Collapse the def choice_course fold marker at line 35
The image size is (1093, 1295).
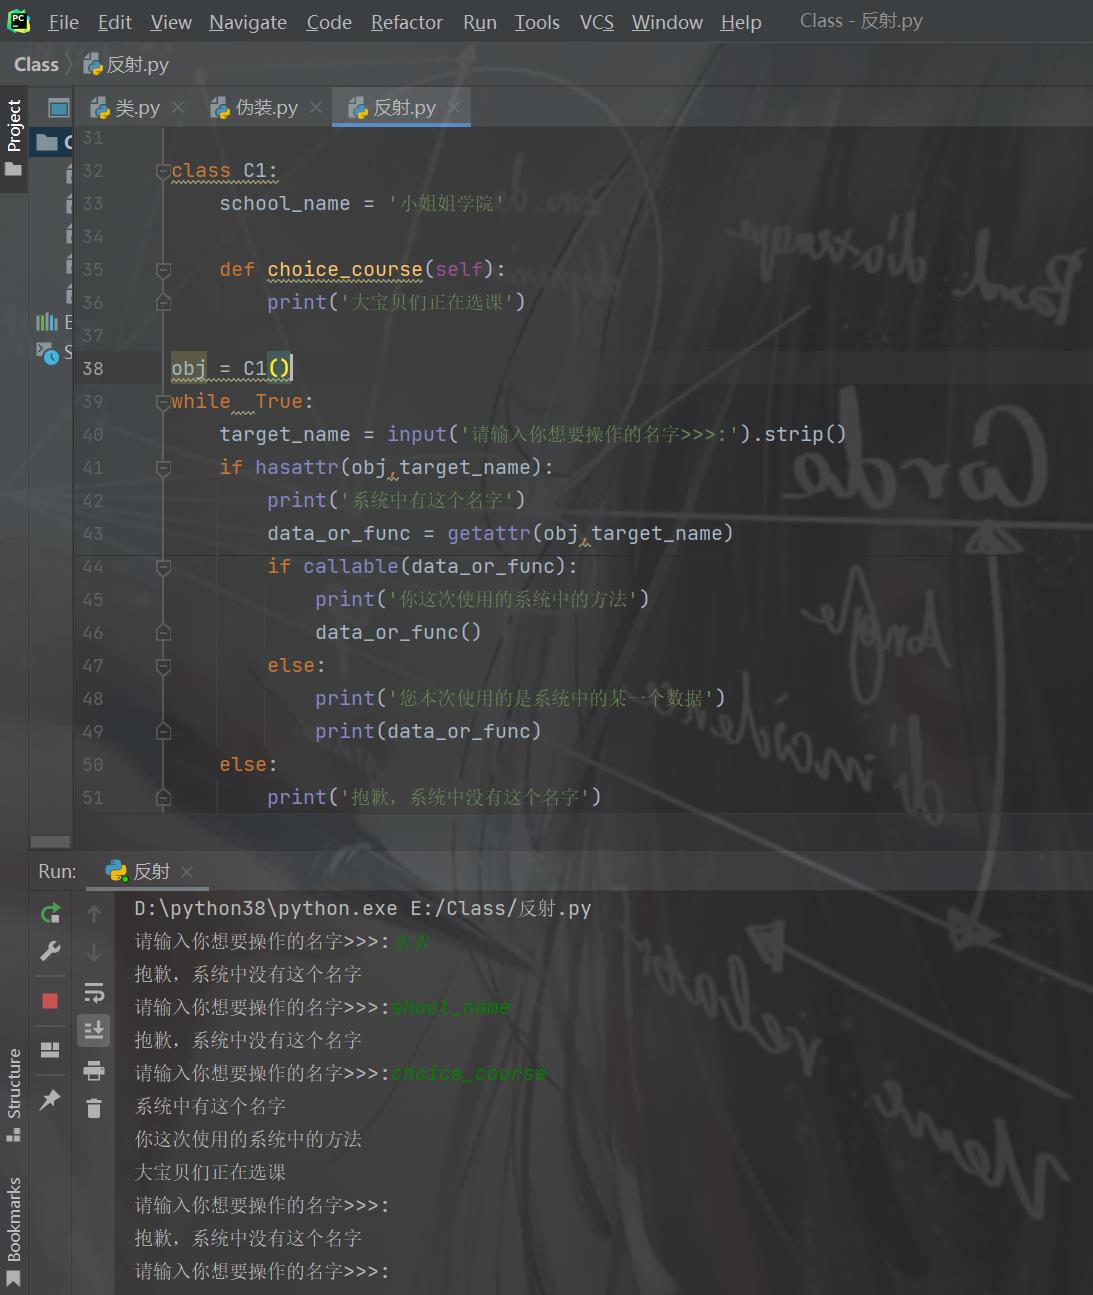[x=163, y=270]
